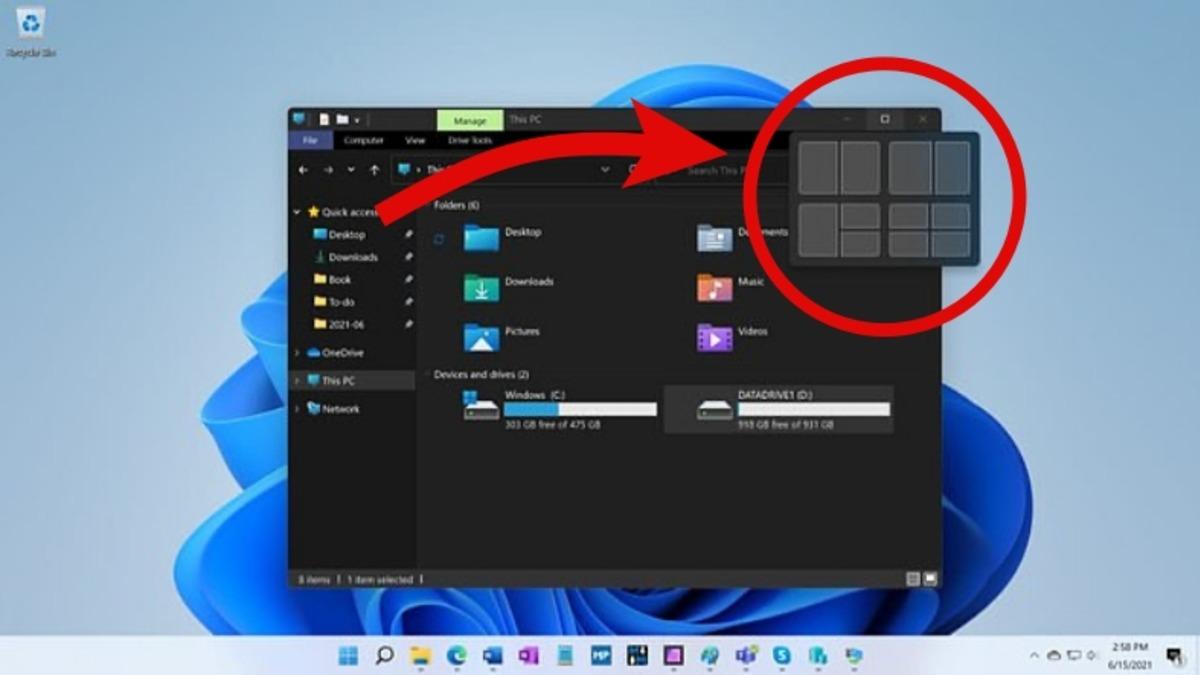Launch Skype from the taskbar
This screenshot has height=675, width=1200.
(780, 658)
